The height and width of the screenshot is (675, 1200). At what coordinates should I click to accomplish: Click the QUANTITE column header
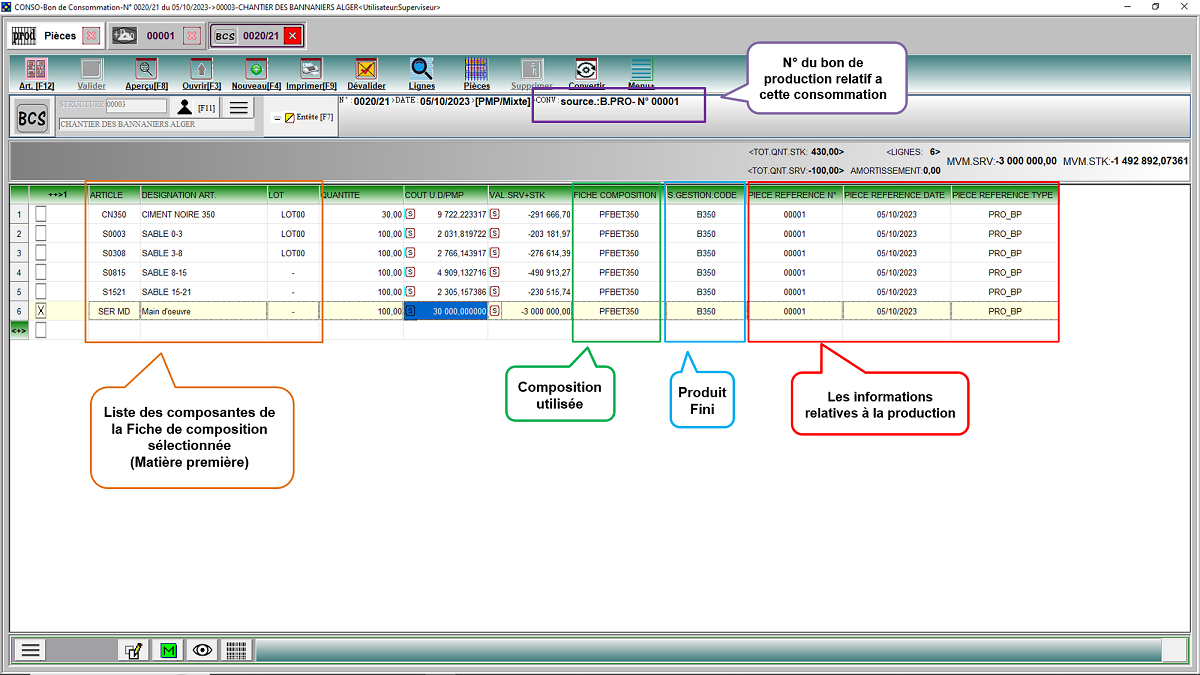pos(362,194)
